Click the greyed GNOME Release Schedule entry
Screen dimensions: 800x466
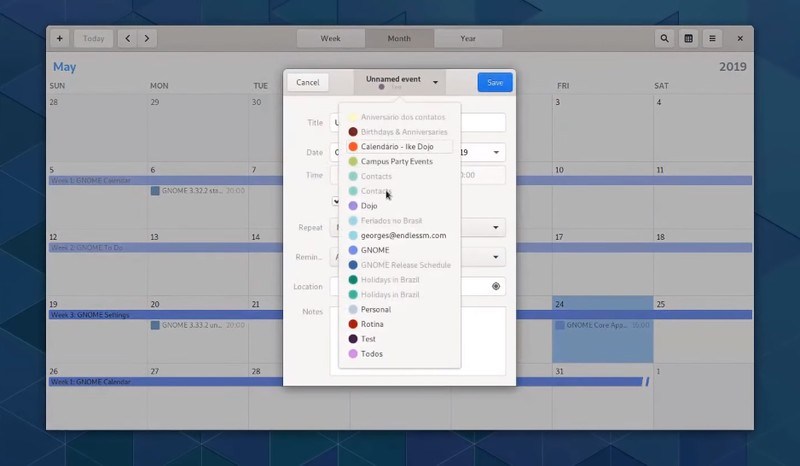click(399, 265)
